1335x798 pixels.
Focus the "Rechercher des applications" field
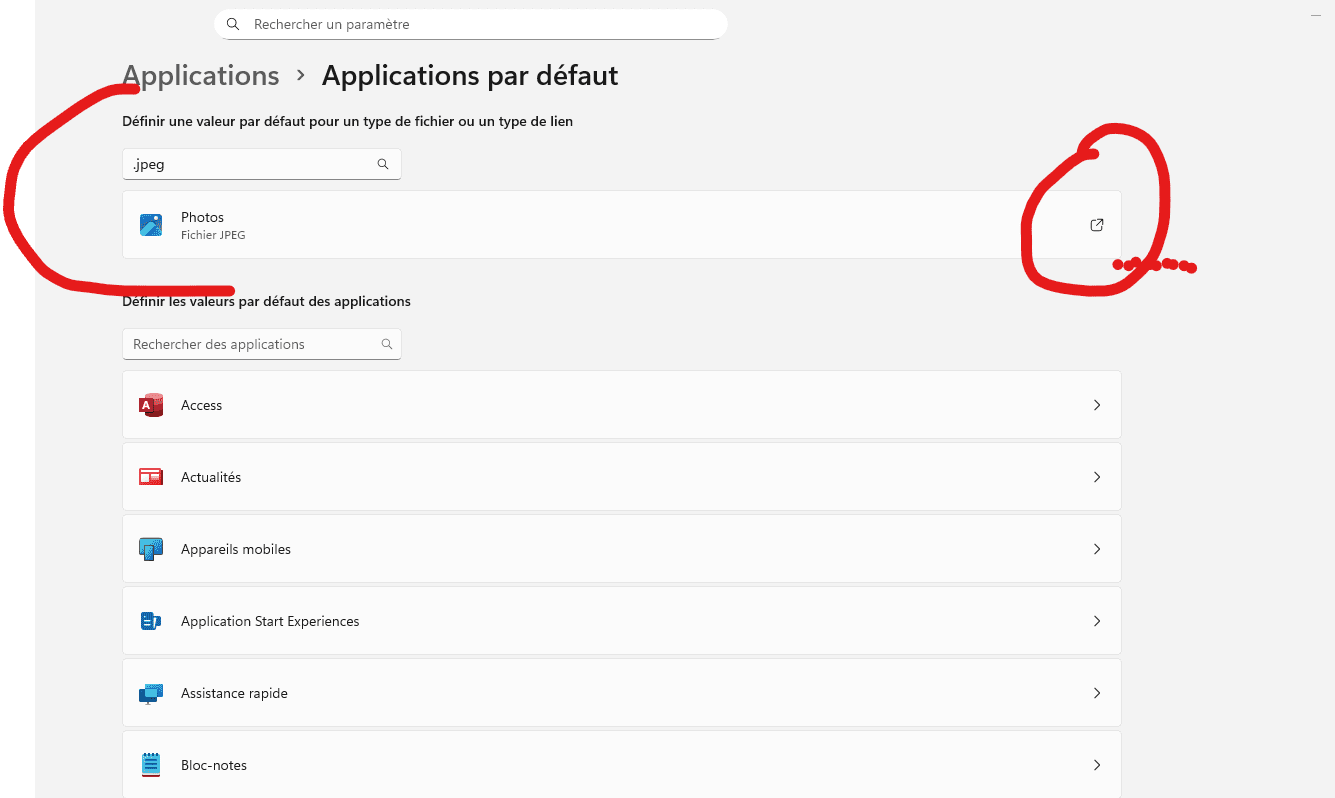(x=261, y=344)
